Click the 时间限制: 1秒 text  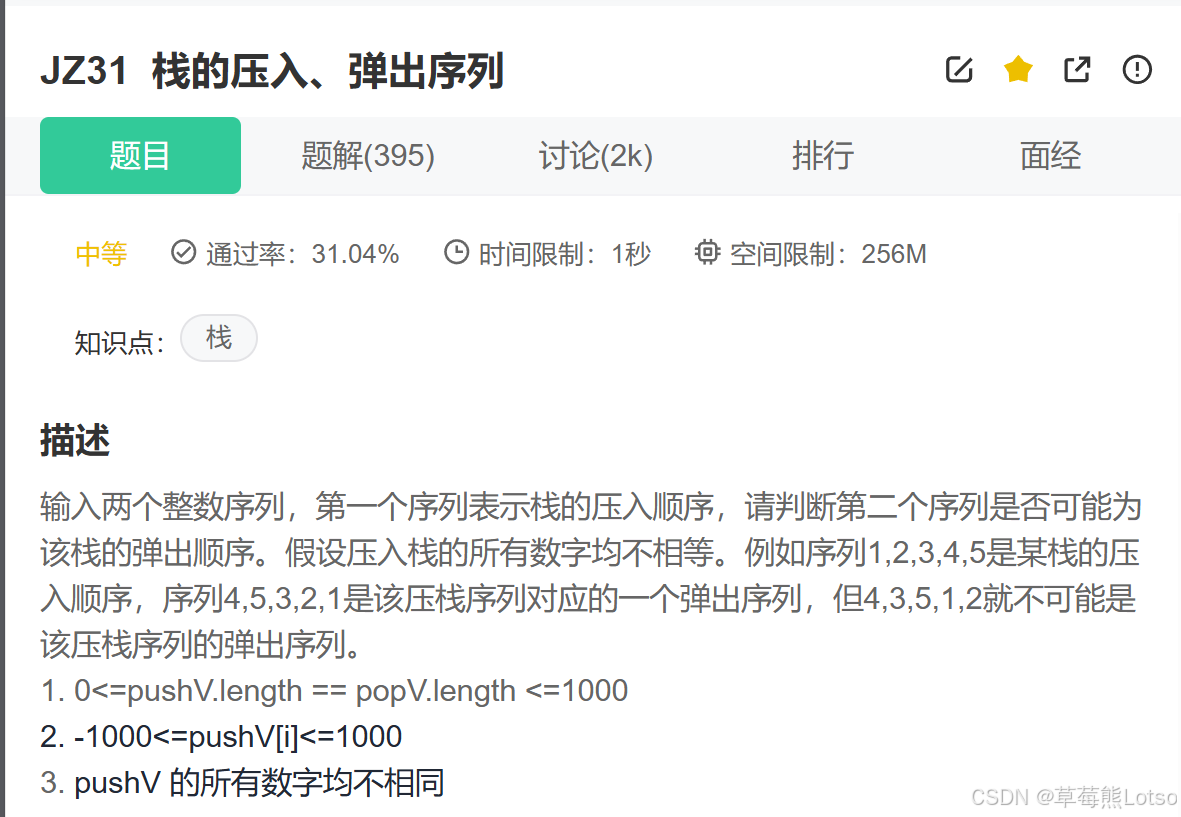click(564, 254)
